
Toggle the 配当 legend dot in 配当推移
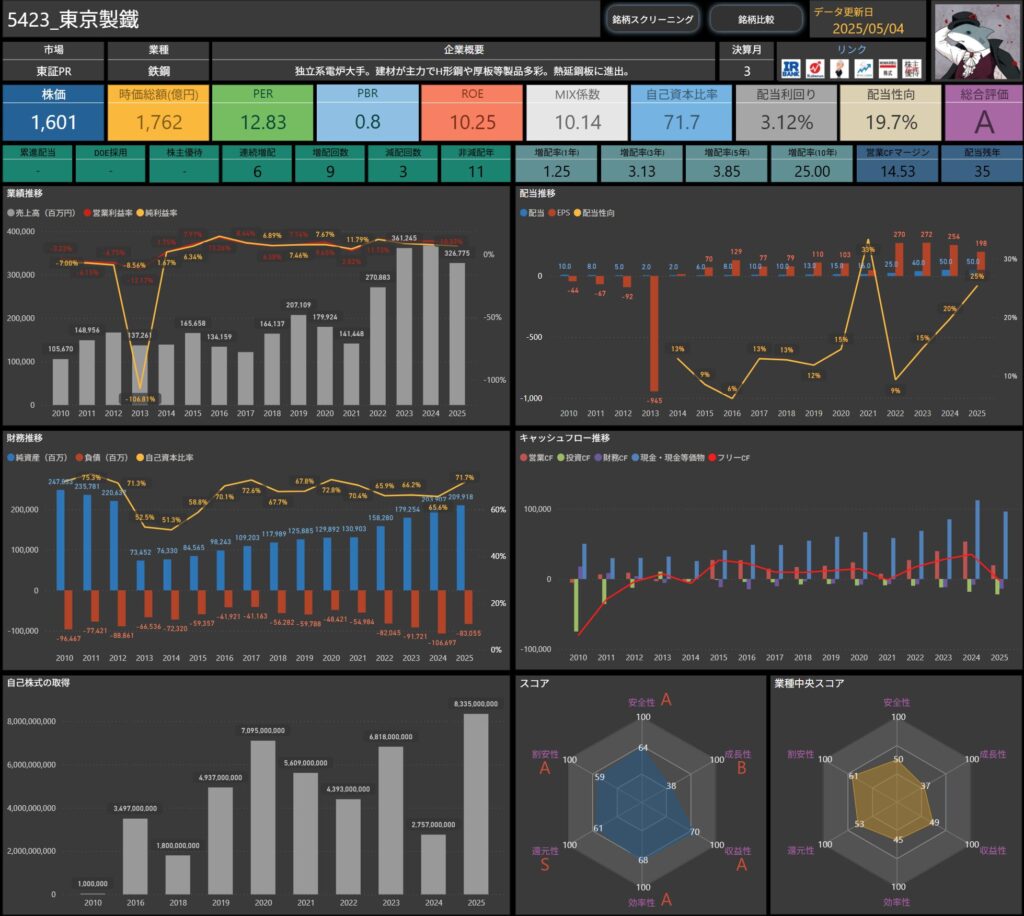point(524,213)
